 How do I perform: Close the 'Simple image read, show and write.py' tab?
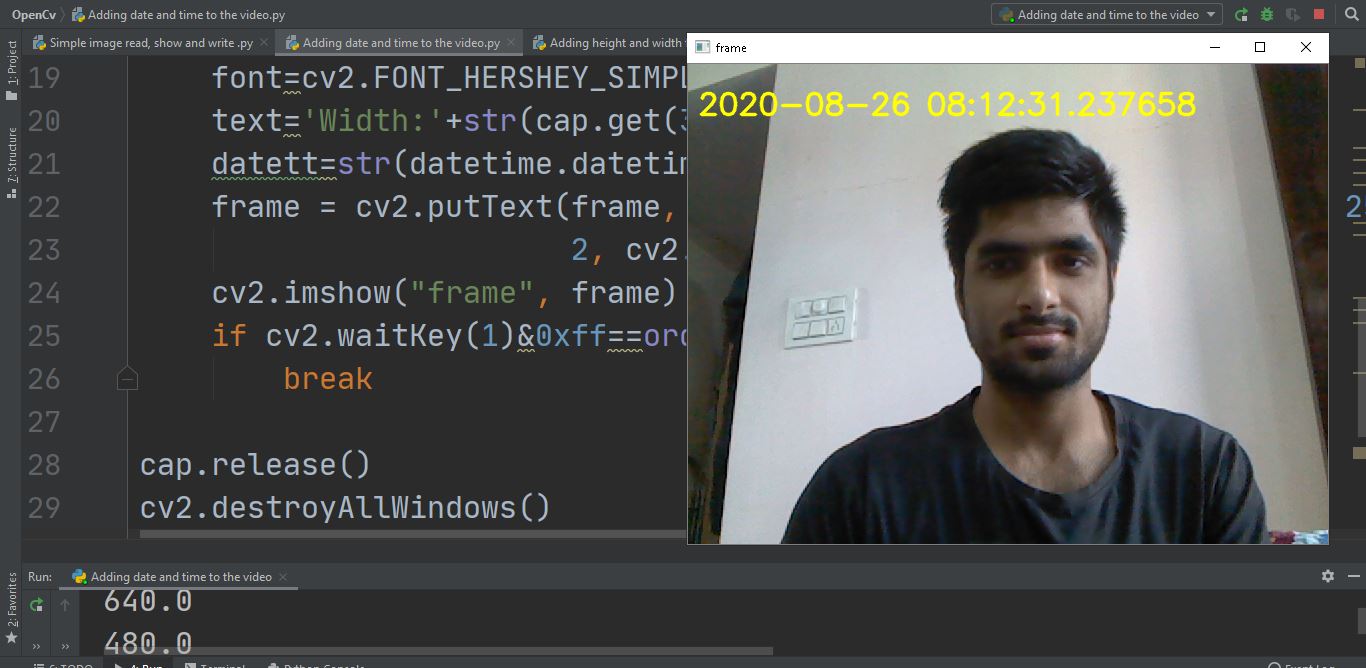point(264,43)
